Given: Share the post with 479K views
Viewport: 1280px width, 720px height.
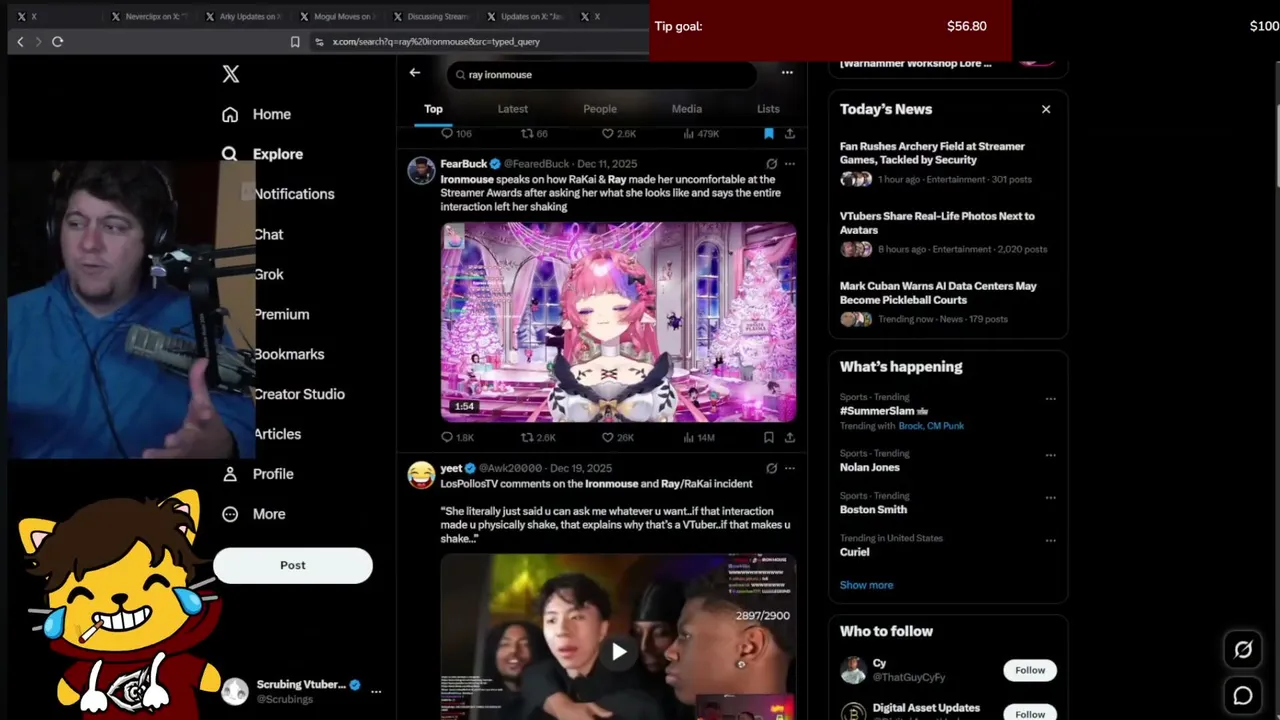Looking at the screenshot, I should coord(790,133).
